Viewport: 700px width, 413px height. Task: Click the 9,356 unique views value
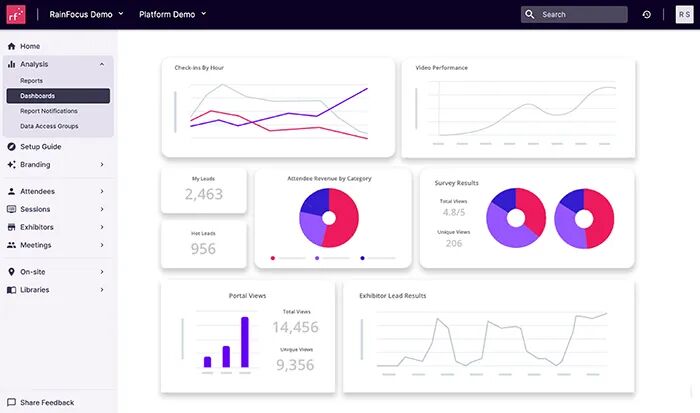(x=295, y=365)
